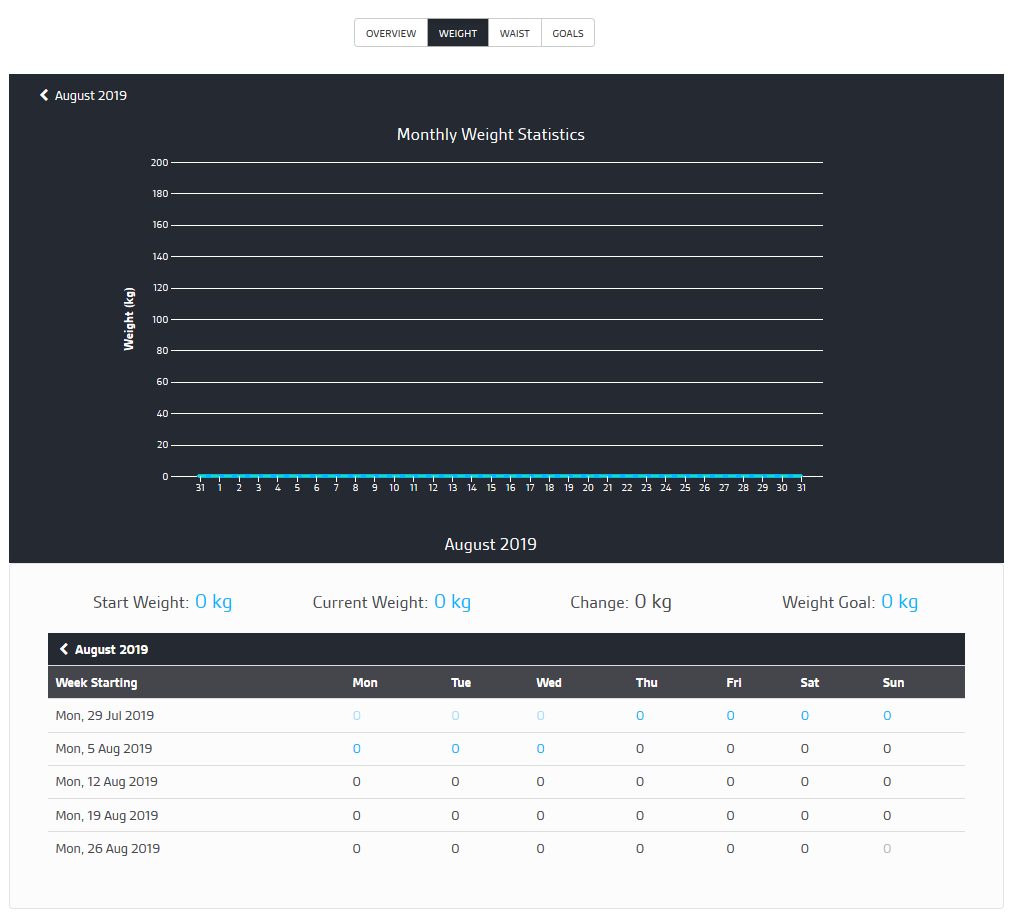Click the back chevron in the table header
This screenshot has height=916, width=1011.
tap(64, 649)
